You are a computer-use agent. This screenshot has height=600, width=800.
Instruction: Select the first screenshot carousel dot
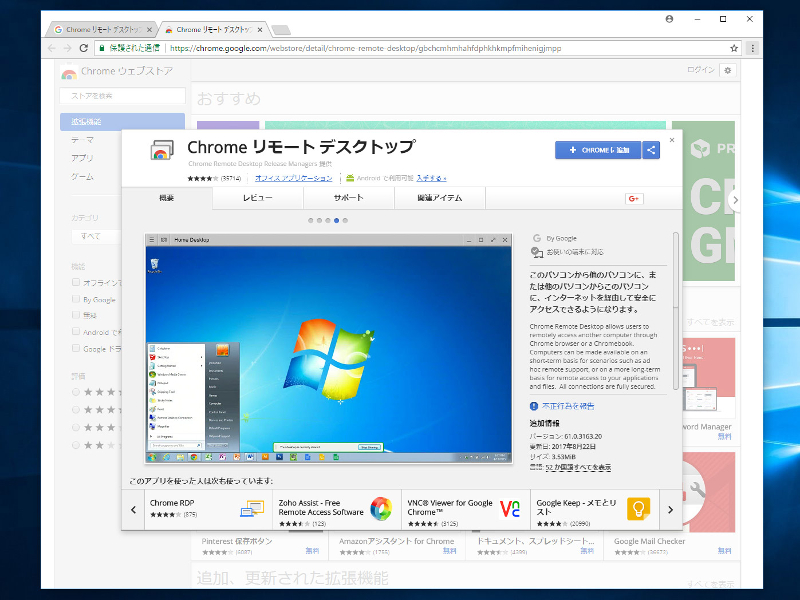pos(311,220)
